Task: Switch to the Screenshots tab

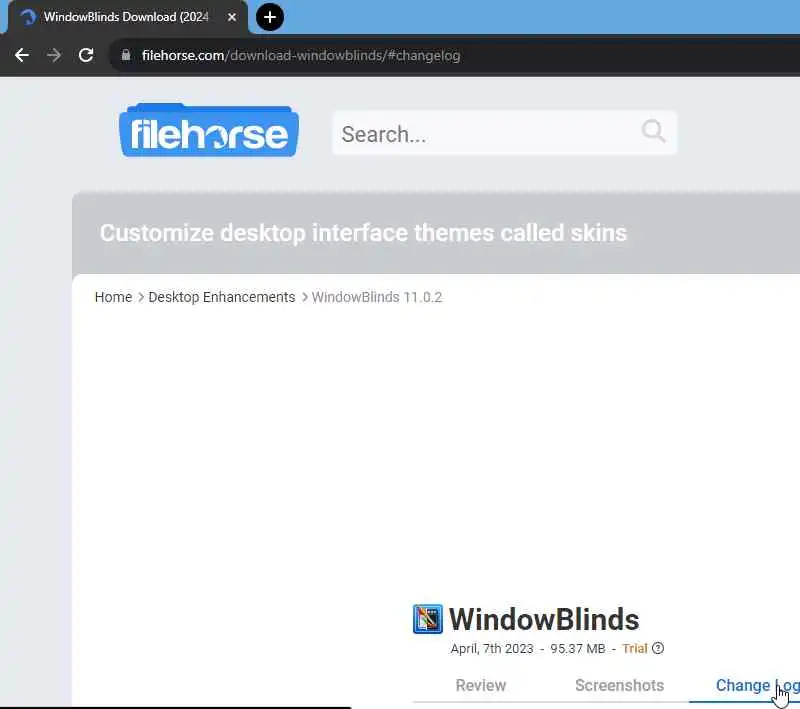Action: [x=619, y=685]
